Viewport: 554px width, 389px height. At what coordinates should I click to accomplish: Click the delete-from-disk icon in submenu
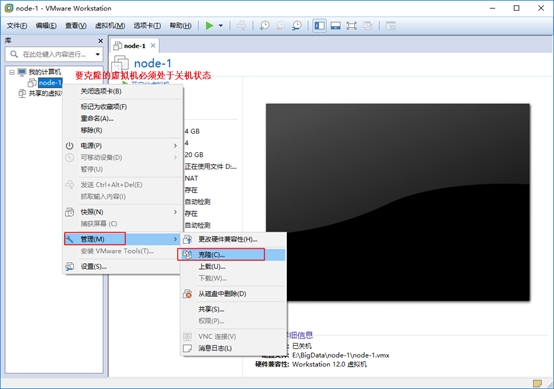(188, 294)
